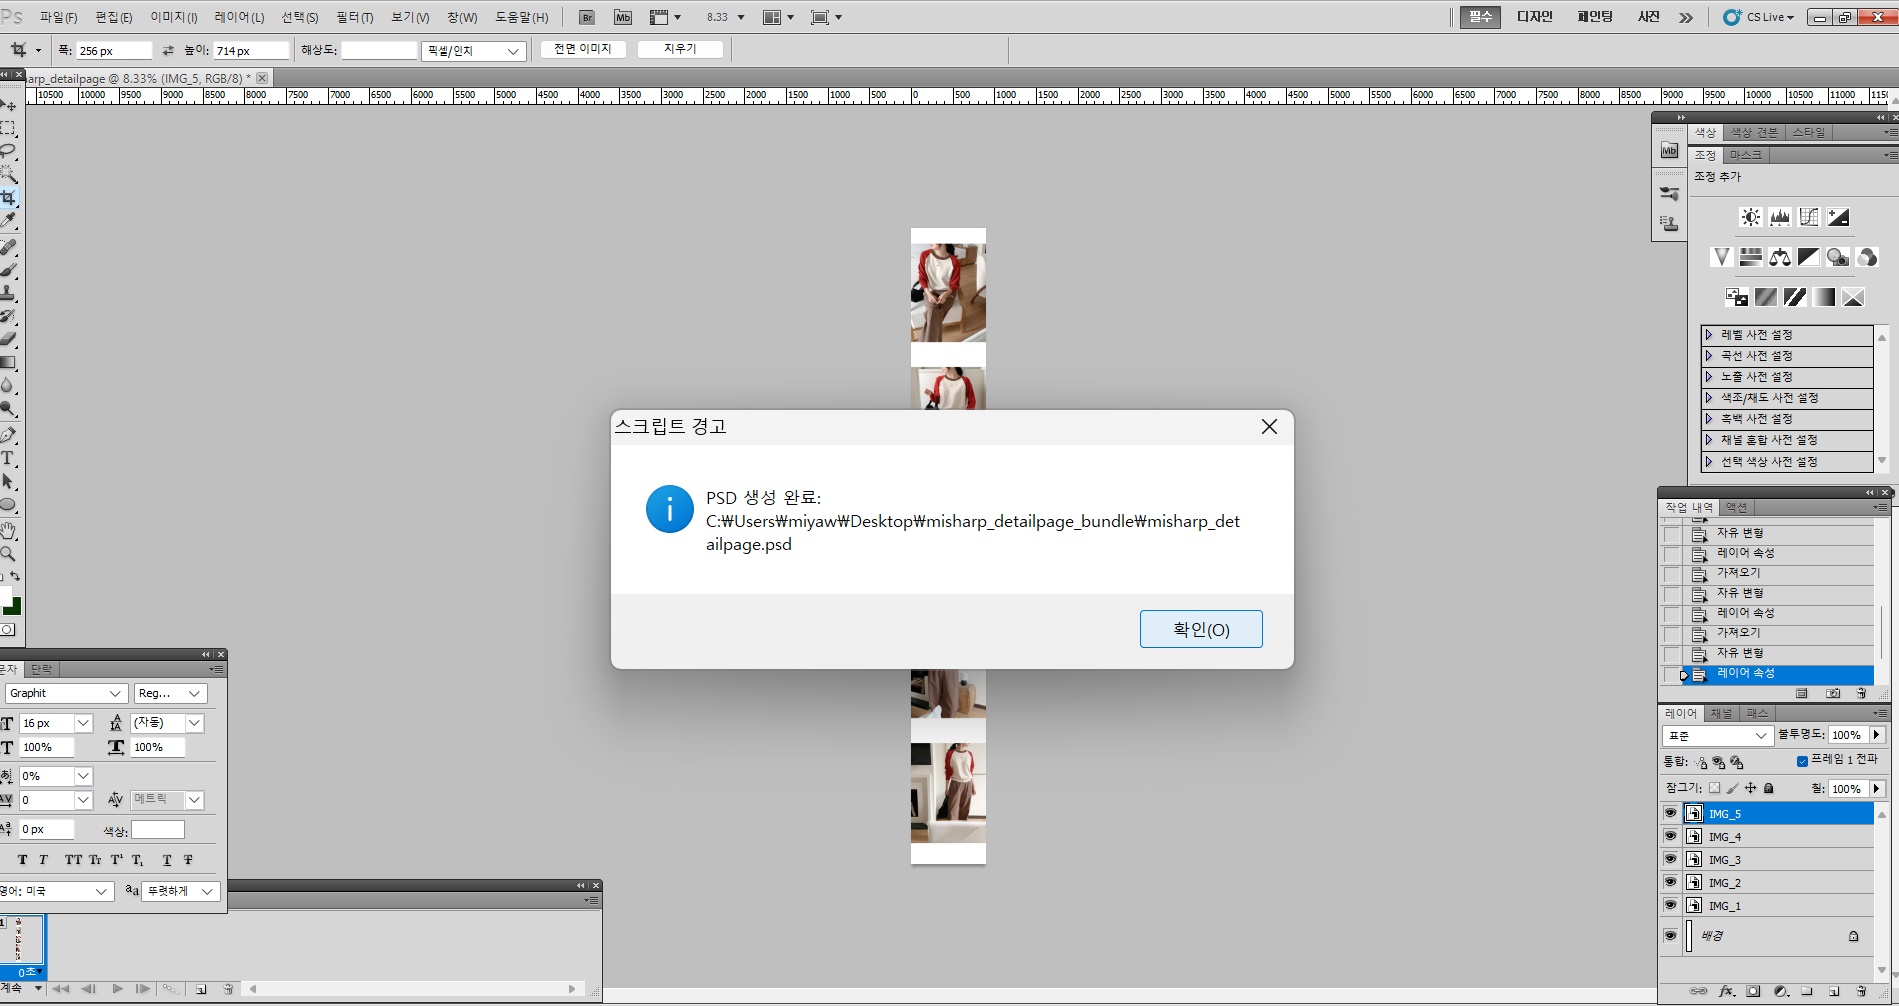Add a Brightness/Contrast adjustment
This screenshot has height=1006, width=1899.
[x=1750, y=217]
